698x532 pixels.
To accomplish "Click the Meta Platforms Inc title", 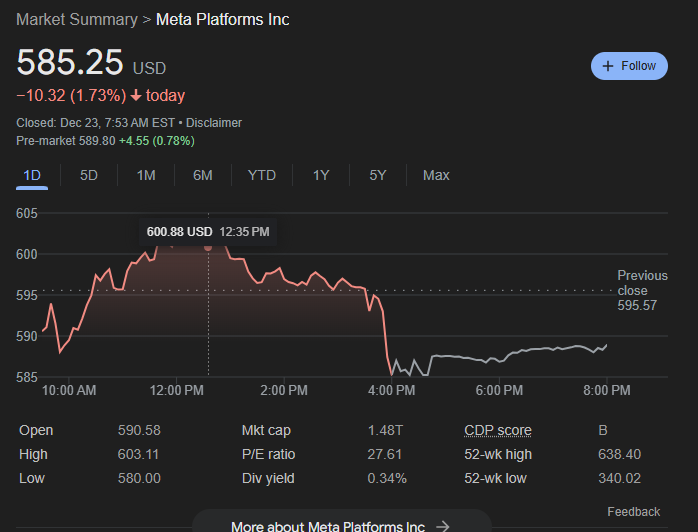I will pyautogui.click(x=223, y=20).
